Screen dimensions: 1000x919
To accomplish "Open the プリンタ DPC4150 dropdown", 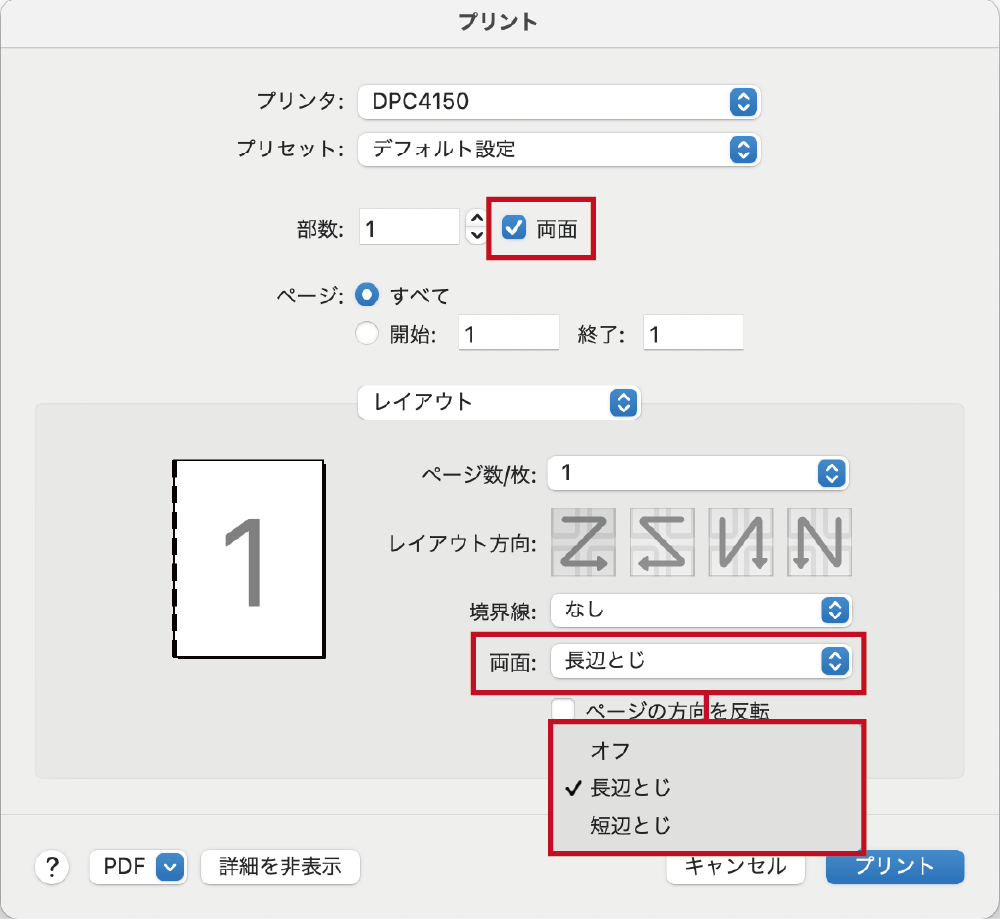I will [559, 101].
